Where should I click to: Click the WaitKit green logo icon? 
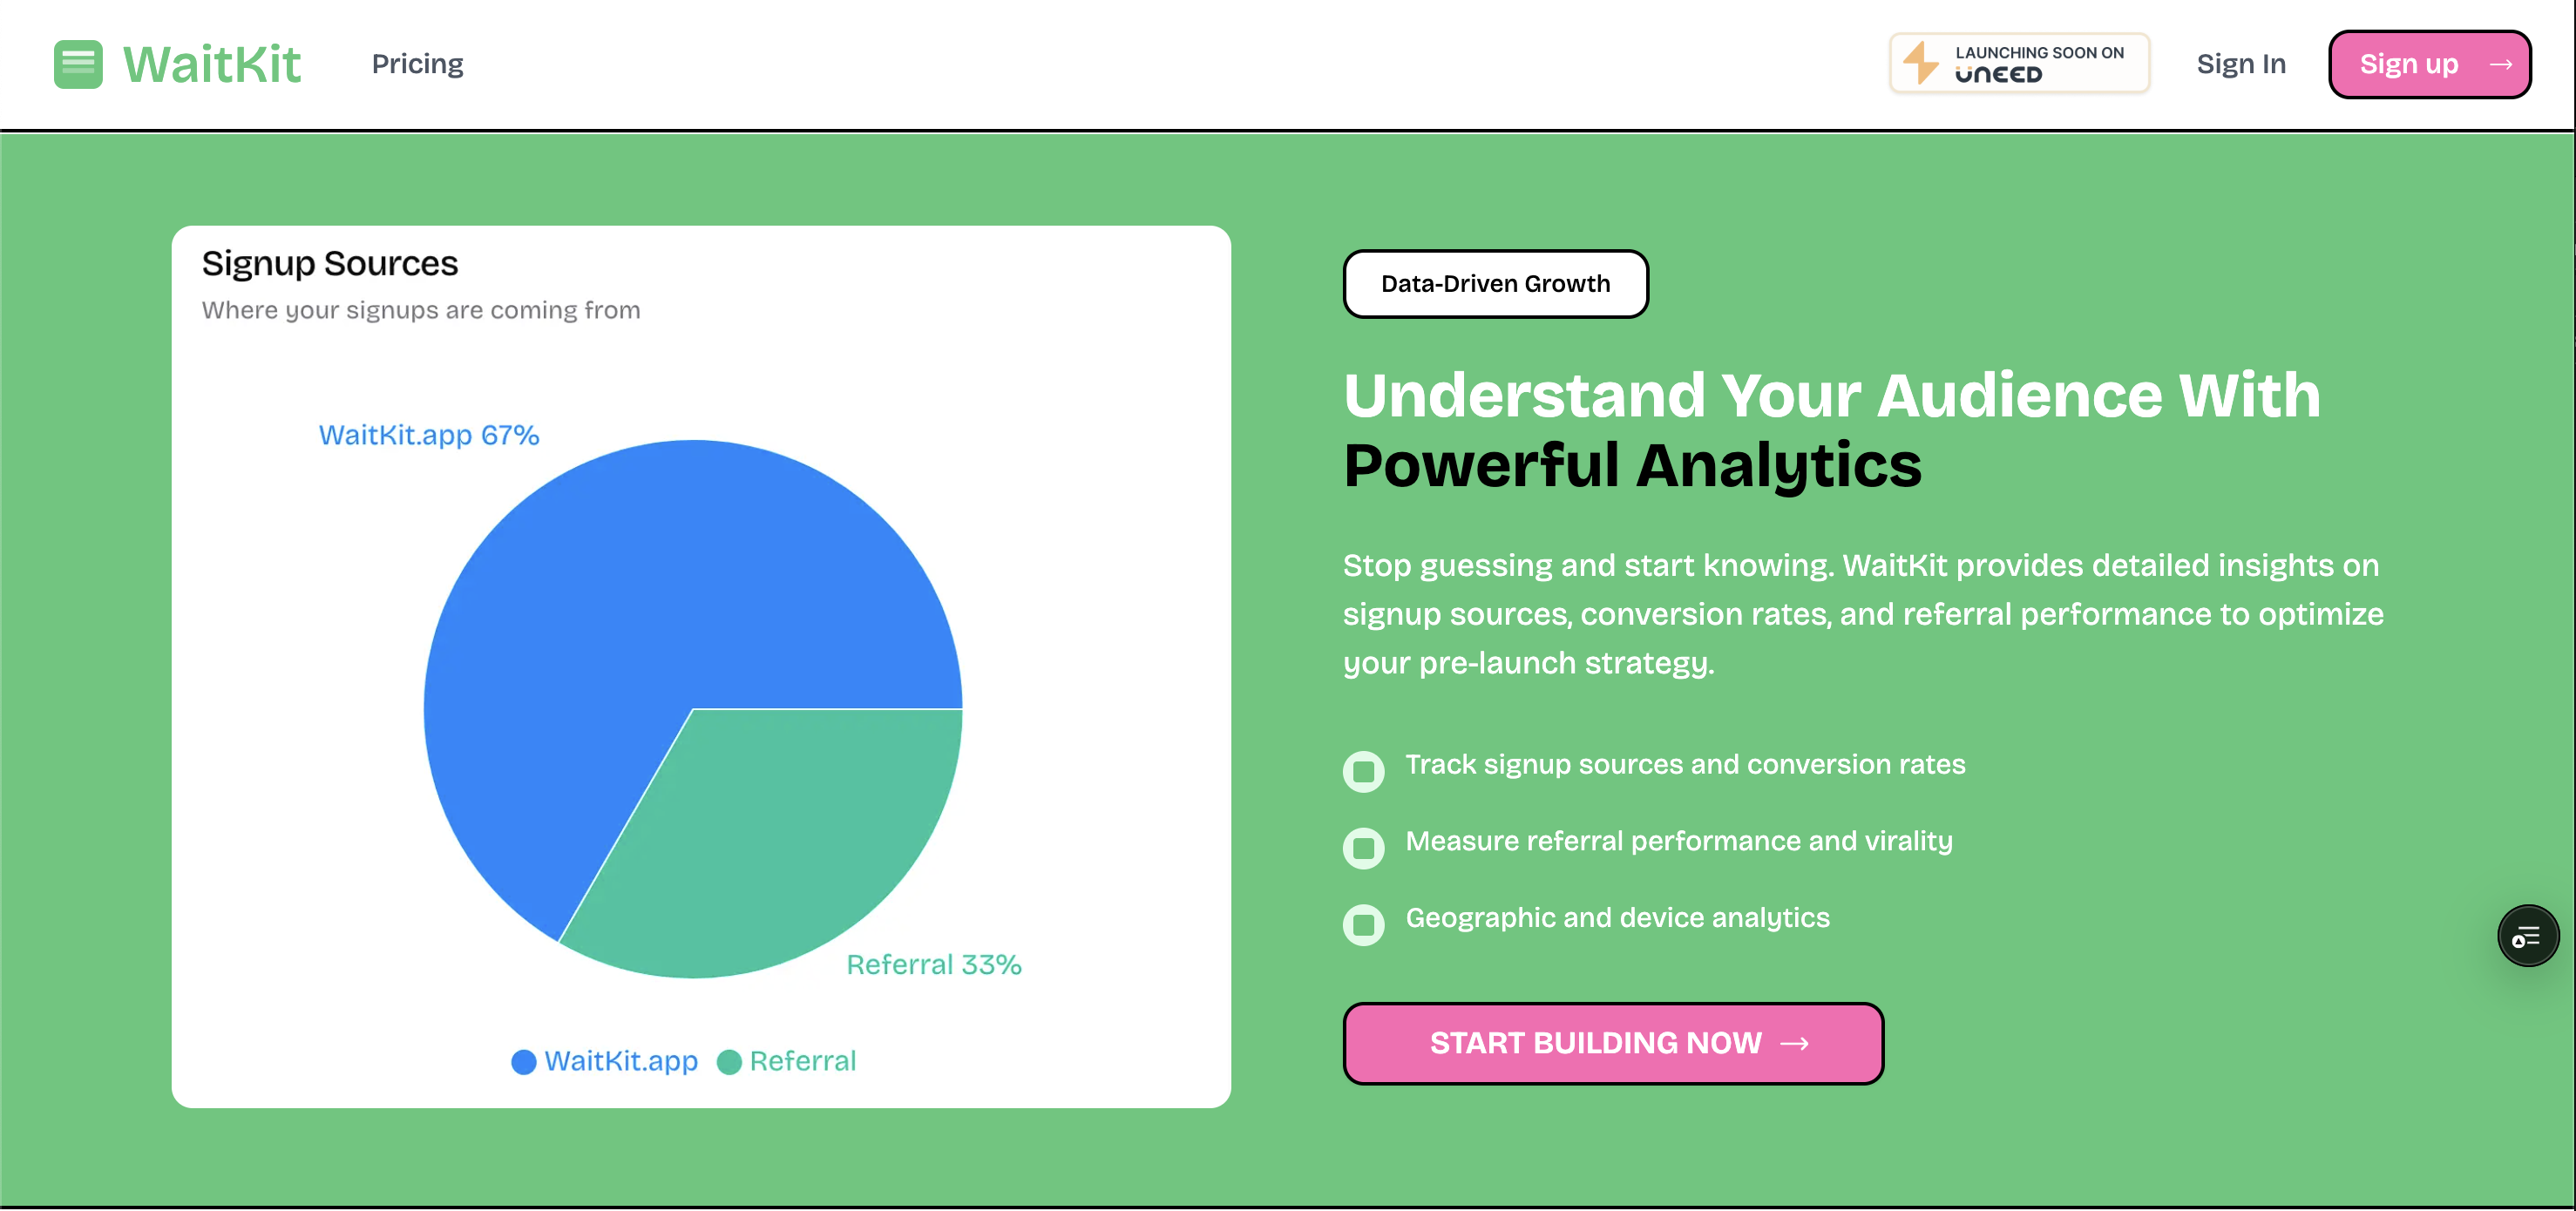78,64
